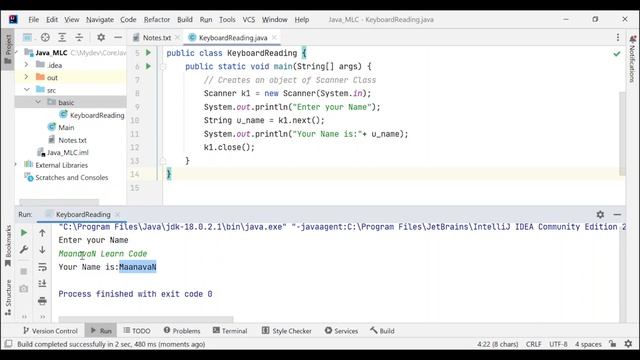Open the Edit menu

[51, 20]
